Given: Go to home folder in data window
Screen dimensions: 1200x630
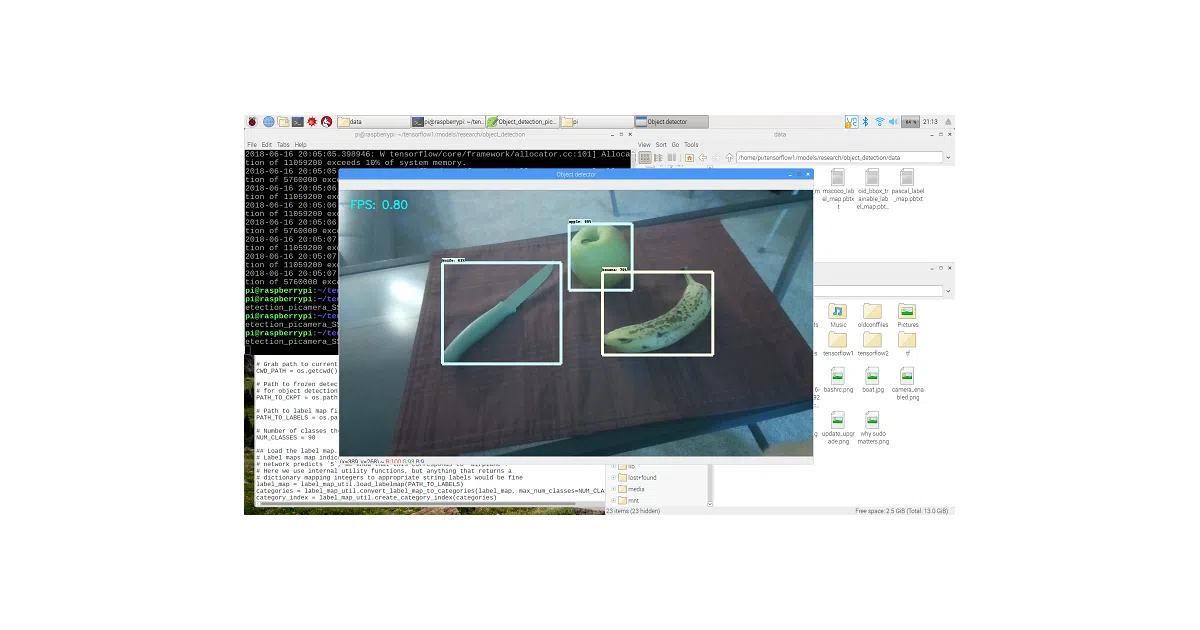Looking at the screenshot, I should click(x=689, y=158).
